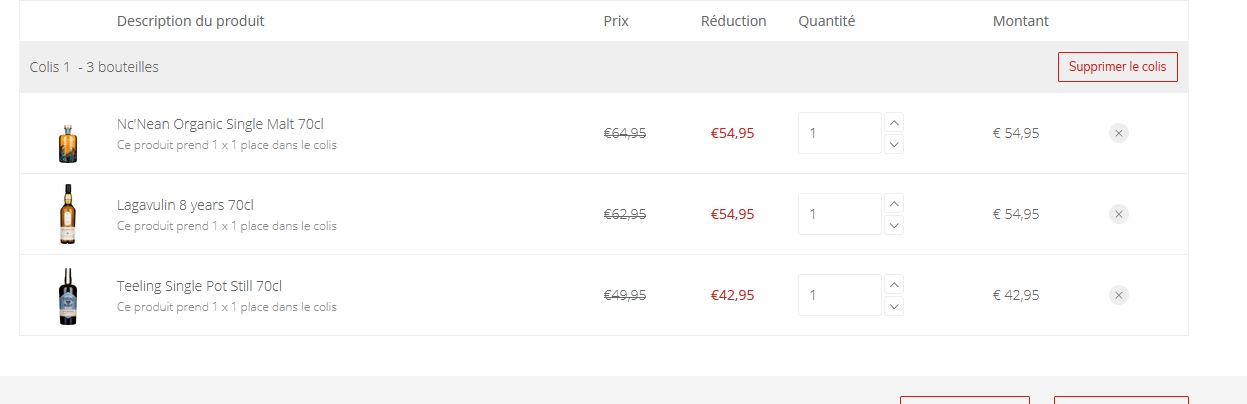Remove Nc'Nean Organic Single Malt from cart

tap(1119, 133)
